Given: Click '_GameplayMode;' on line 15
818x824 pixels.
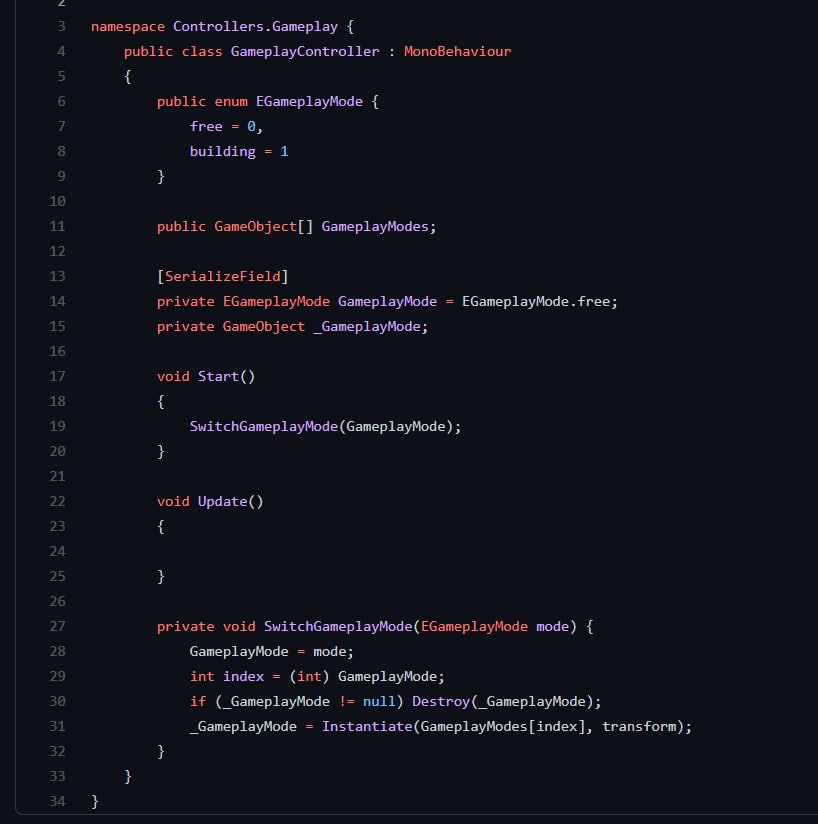Looking at the screenshot, I should [371, 327].
